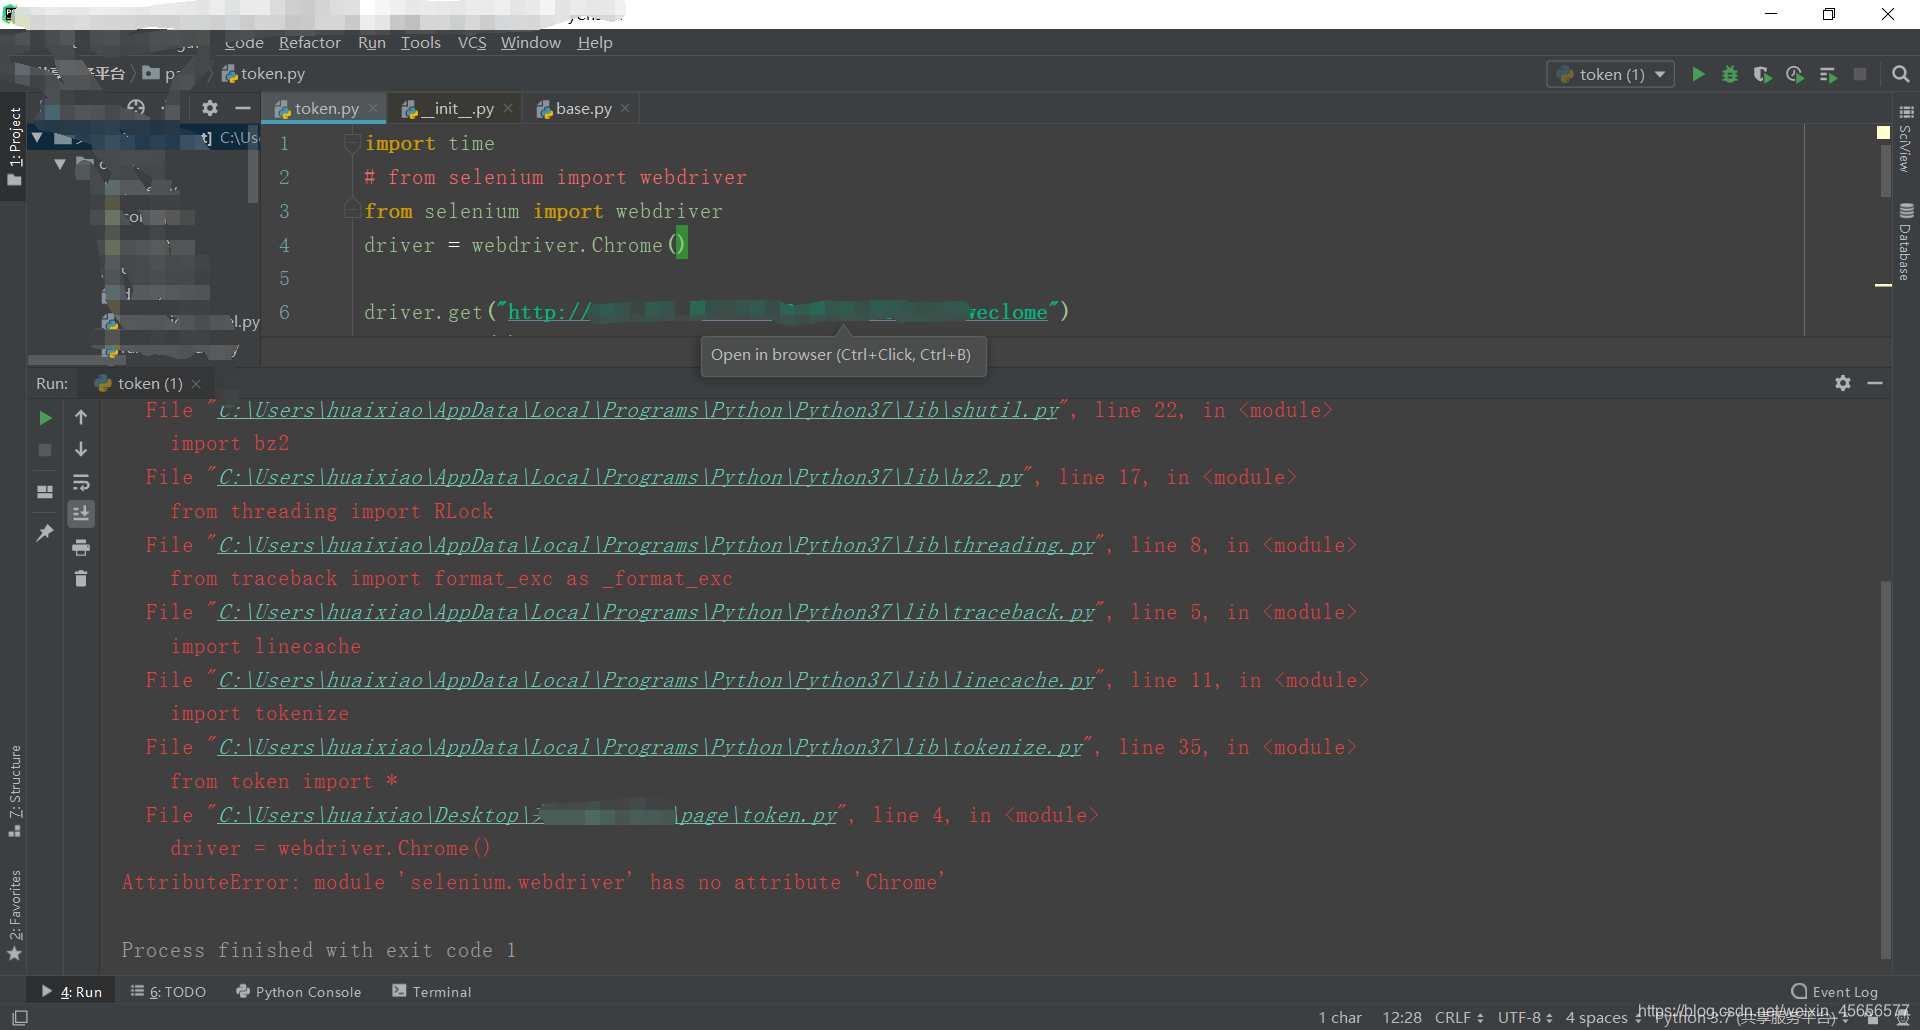Viewport: 1920px width, 1030px height.
Task: Open the tokenize.py traceback file link
Action: [650, 747]
